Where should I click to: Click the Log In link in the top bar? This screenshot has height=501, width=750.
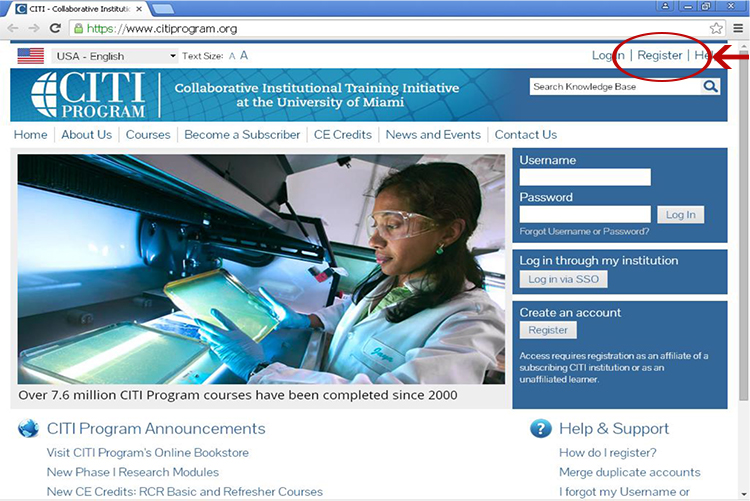608,55
